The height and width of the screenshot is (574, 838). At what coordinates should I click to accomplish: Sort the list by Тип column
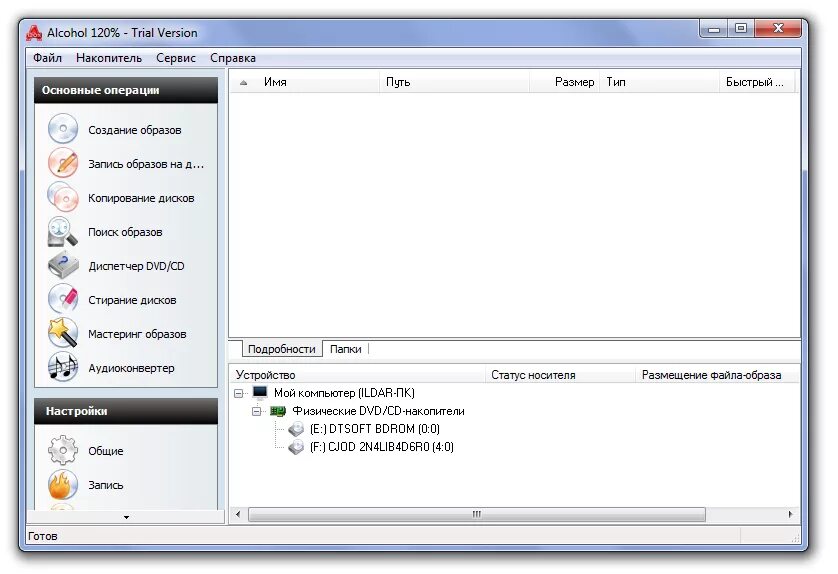(659, 82)
